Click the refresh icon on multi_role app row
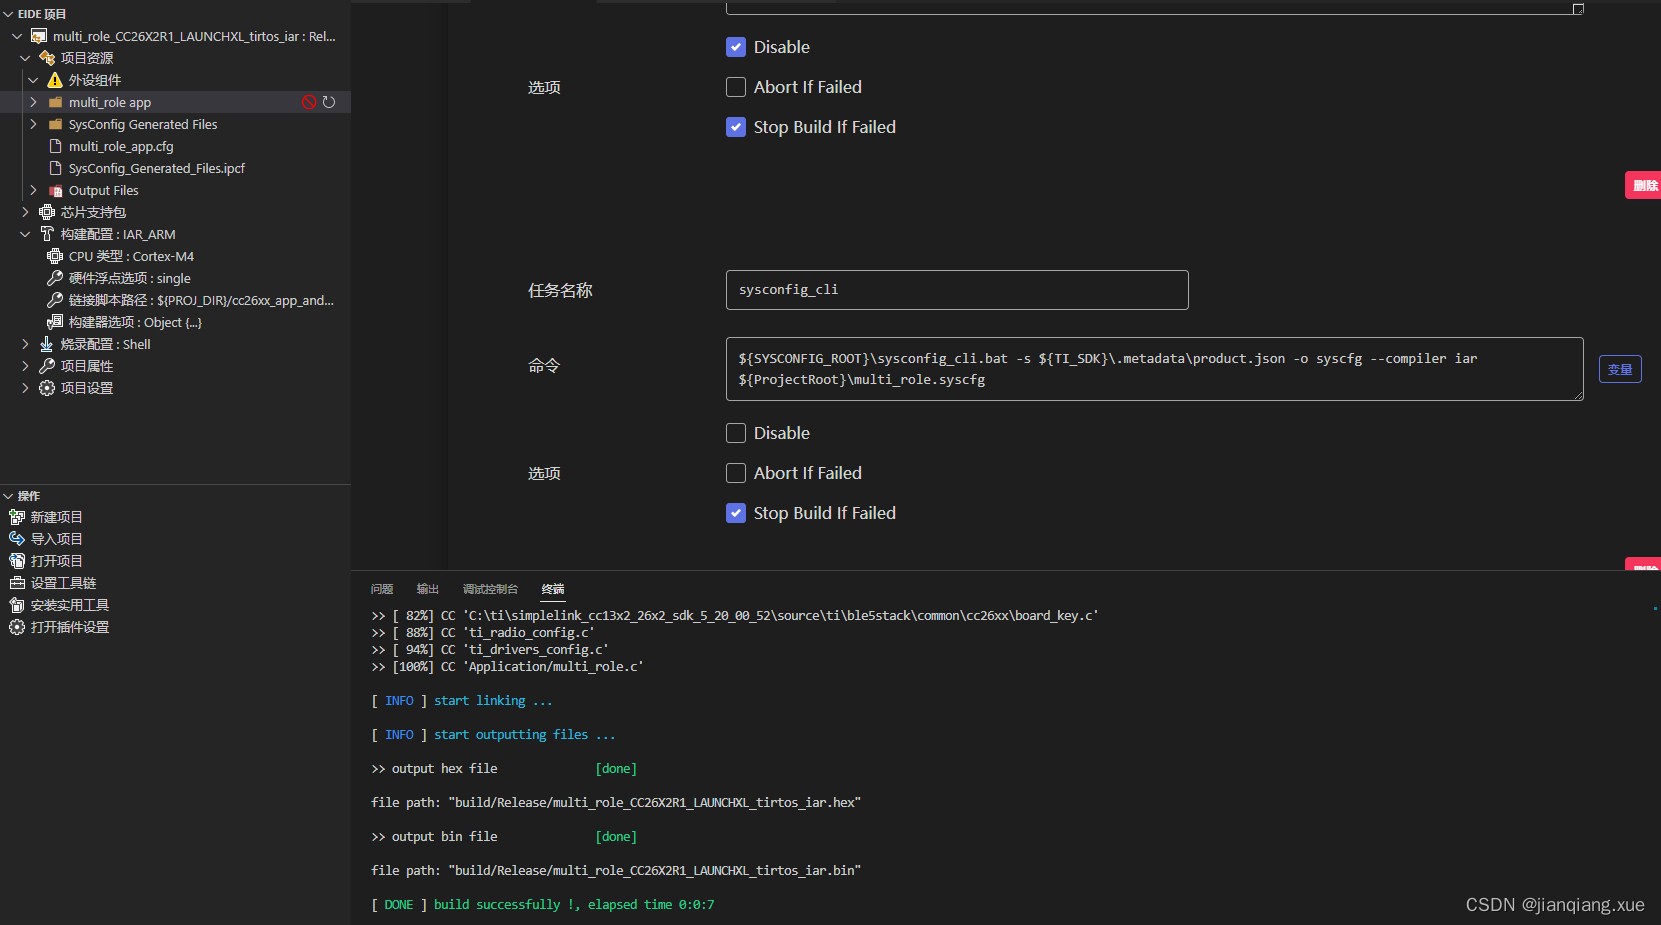The height and width of the screenshot is (925, 1661). [329, 102]
